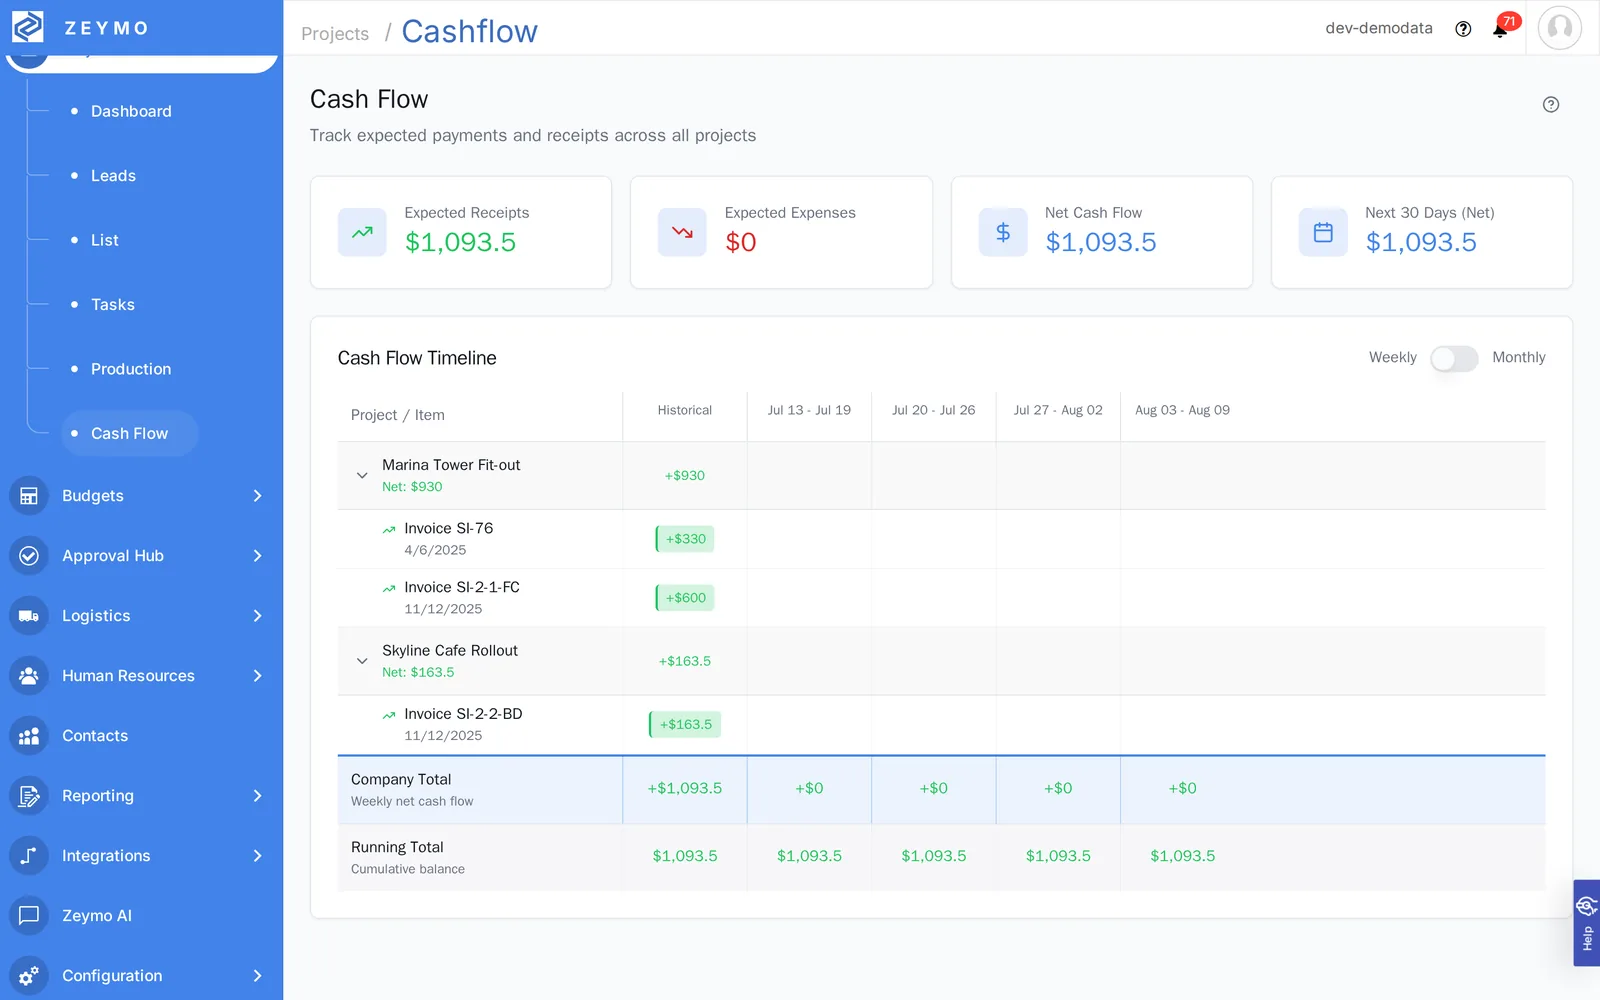Screen dimensions: 1600x1000
Task: Expand the Integrations menu chevron
Action: click(257, 856)
